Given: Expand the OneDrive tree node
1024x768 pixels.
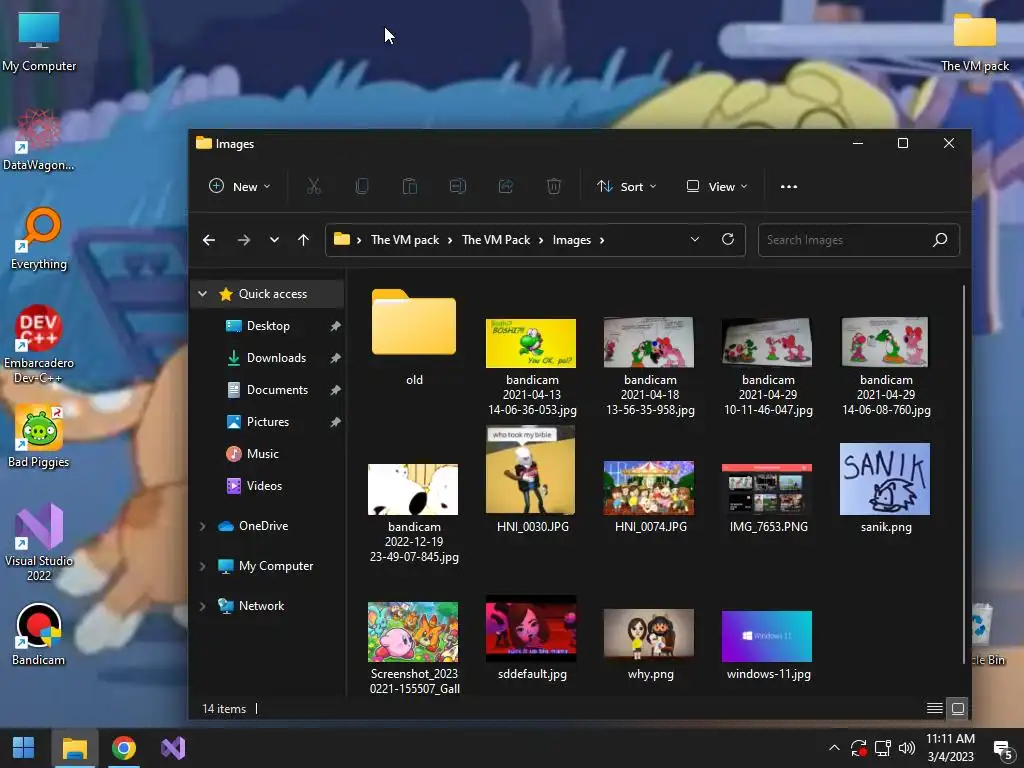Looking at the screenshot, I should [x=202, y=526].
